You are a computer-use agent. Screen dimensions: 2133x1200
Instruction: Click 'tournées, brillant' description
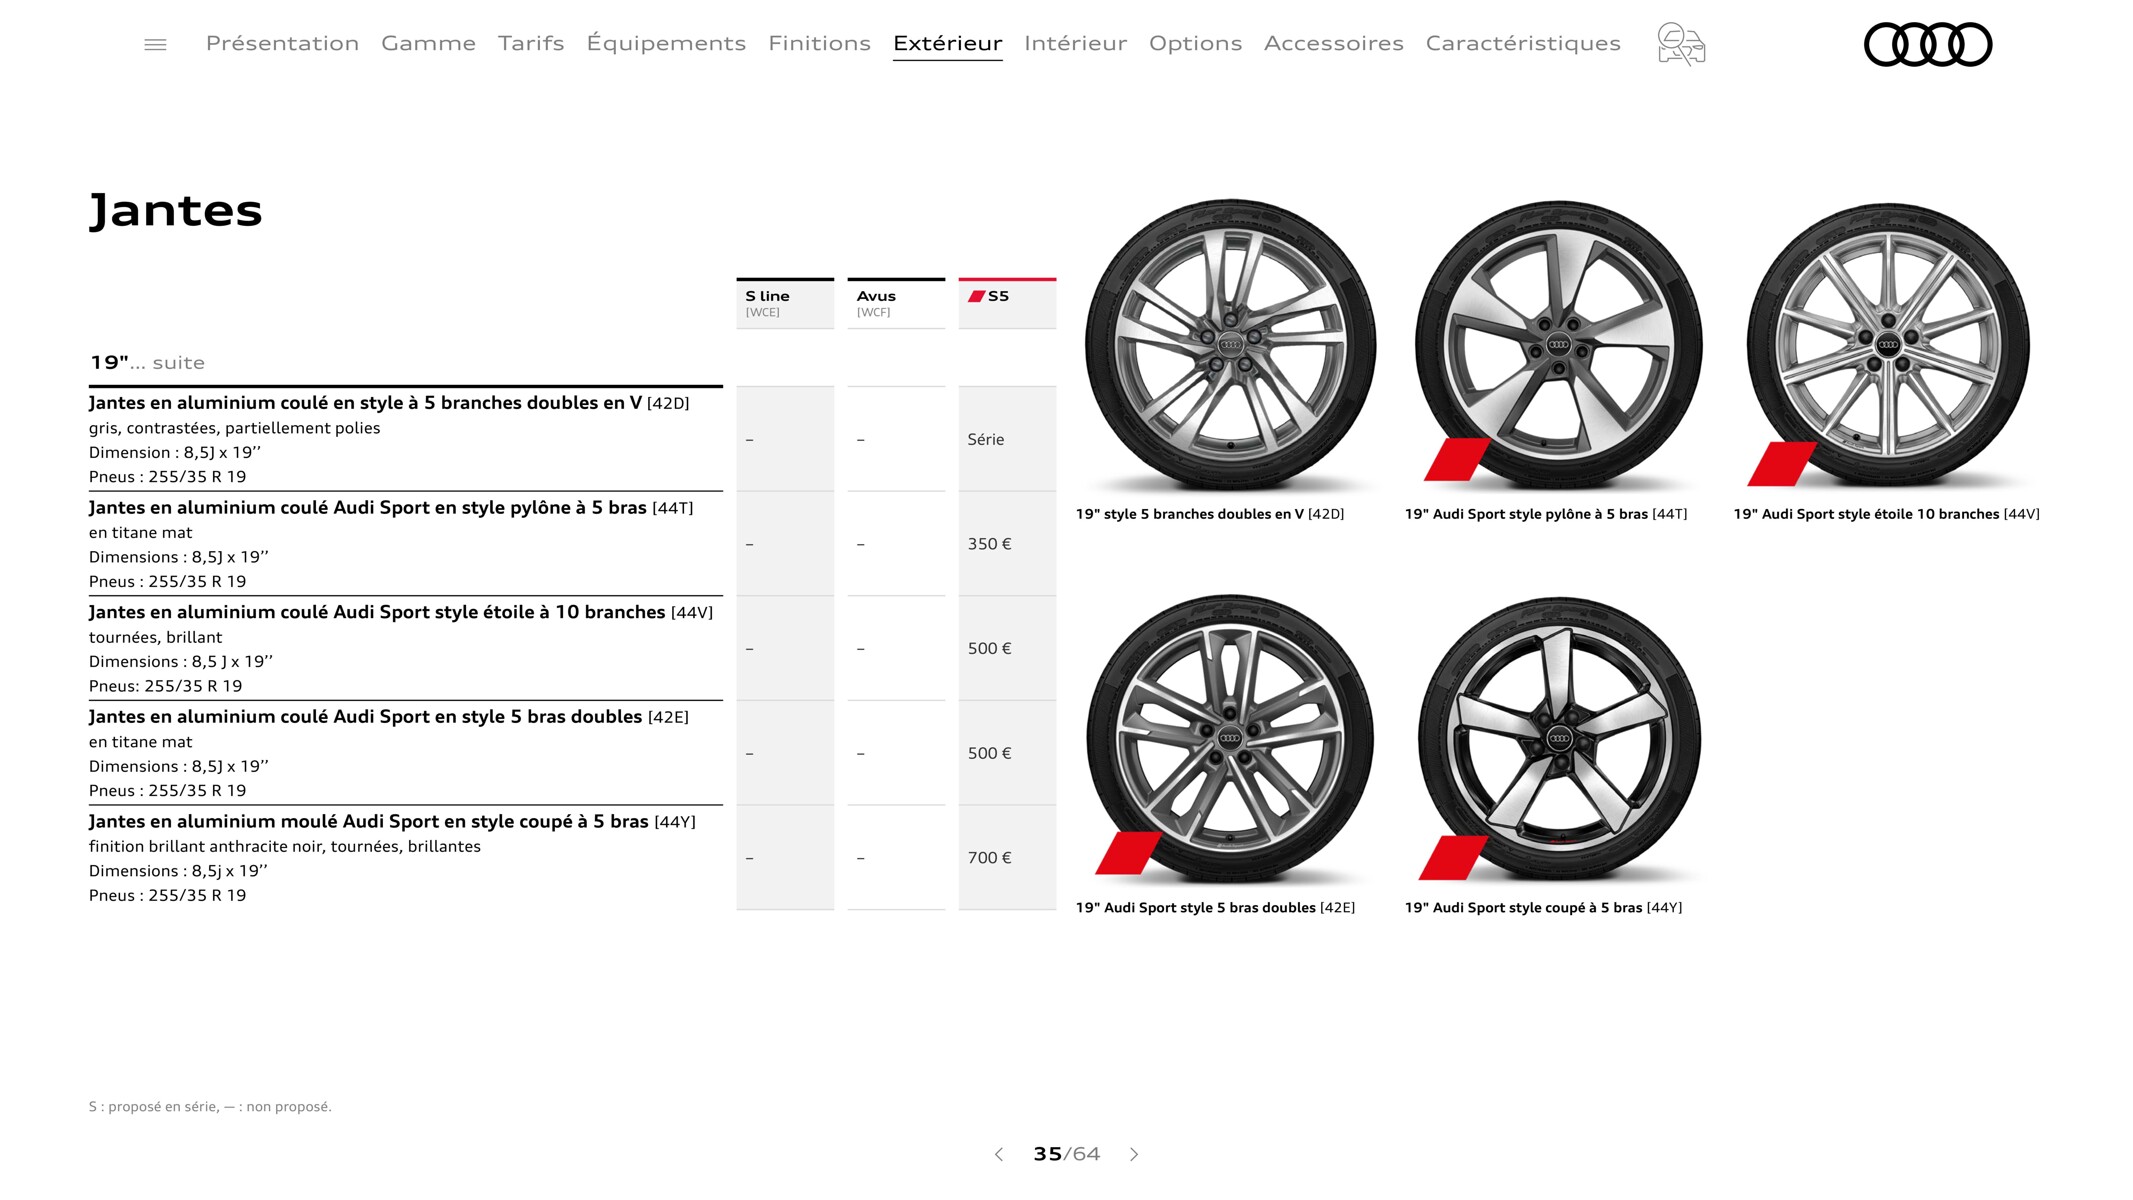pos(155,637)
